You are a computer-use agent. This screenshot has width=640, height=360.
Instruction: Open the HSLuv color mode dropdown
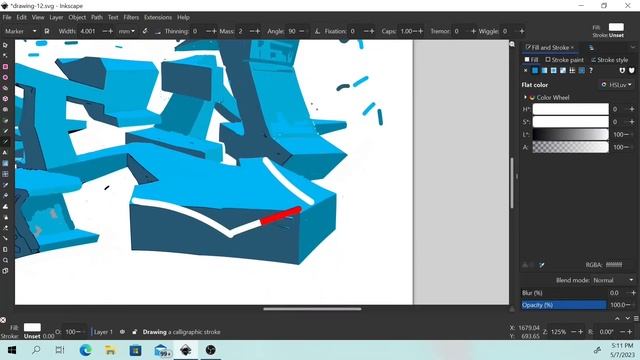[x=616, y=85]
